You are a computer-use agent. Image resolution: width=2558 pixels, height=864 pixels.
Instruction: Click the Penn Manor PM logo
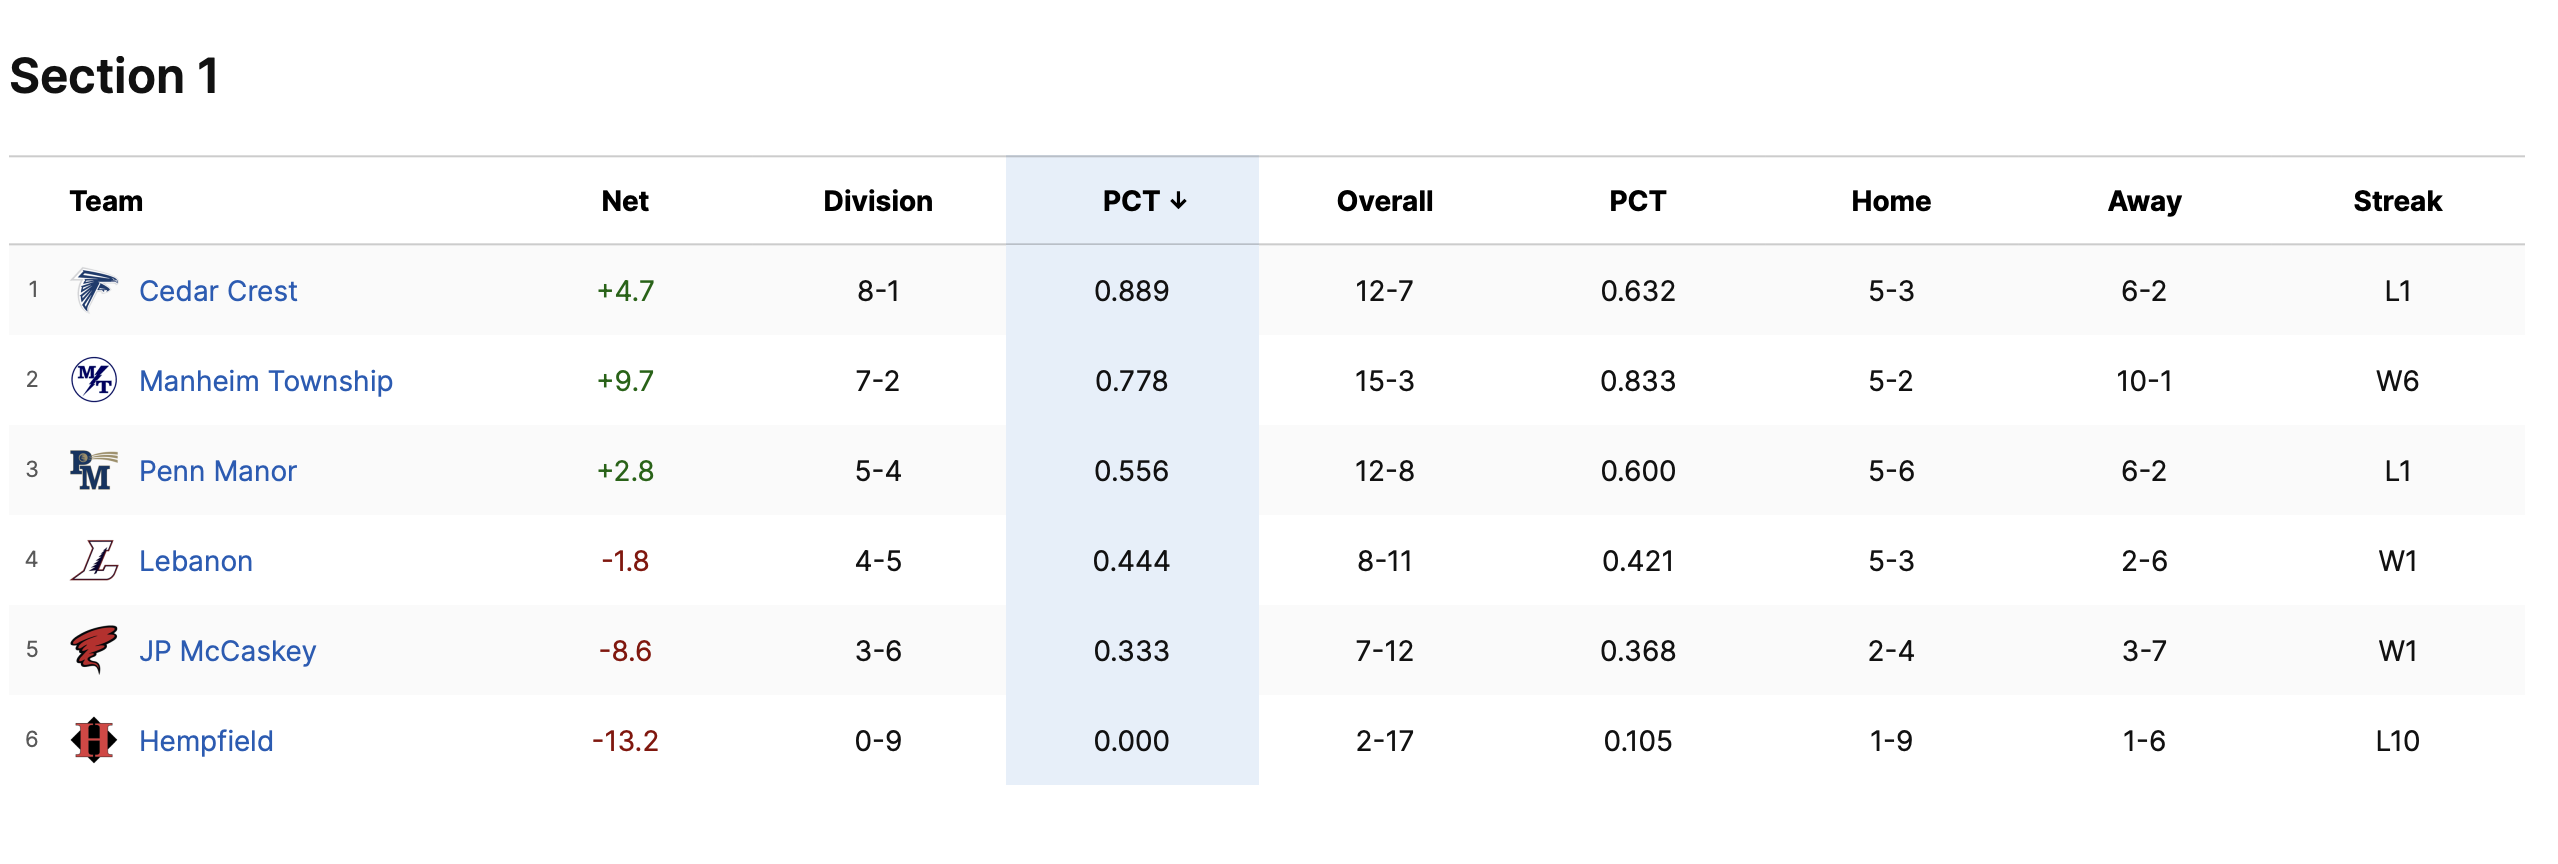pos(94,471)
